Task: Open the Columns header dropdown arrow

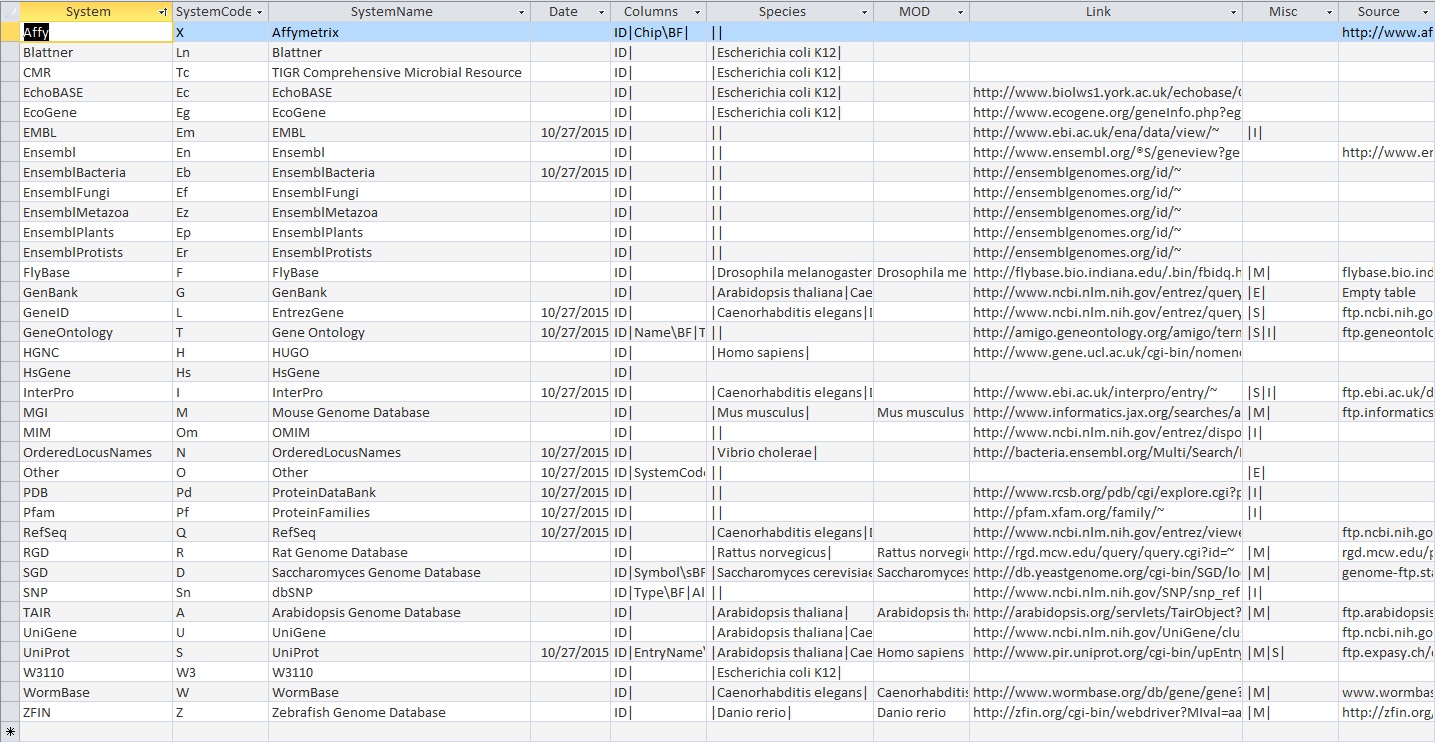Action: (697, 12)
